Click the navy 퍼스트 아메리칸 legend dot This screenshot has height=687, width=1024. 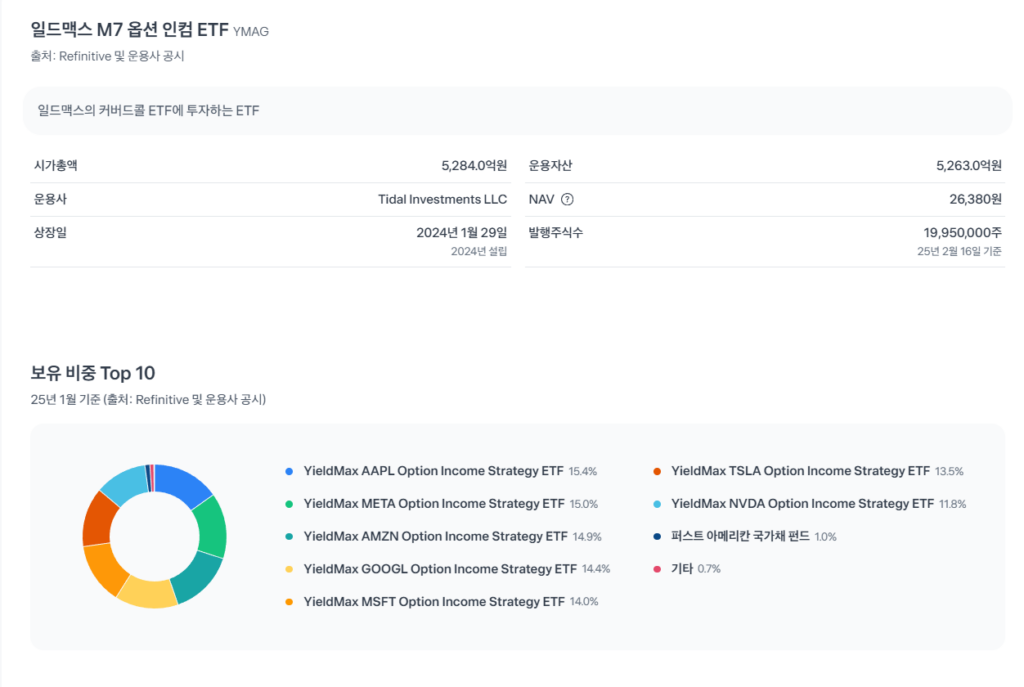pyautogui.click(x=657, y=537)
